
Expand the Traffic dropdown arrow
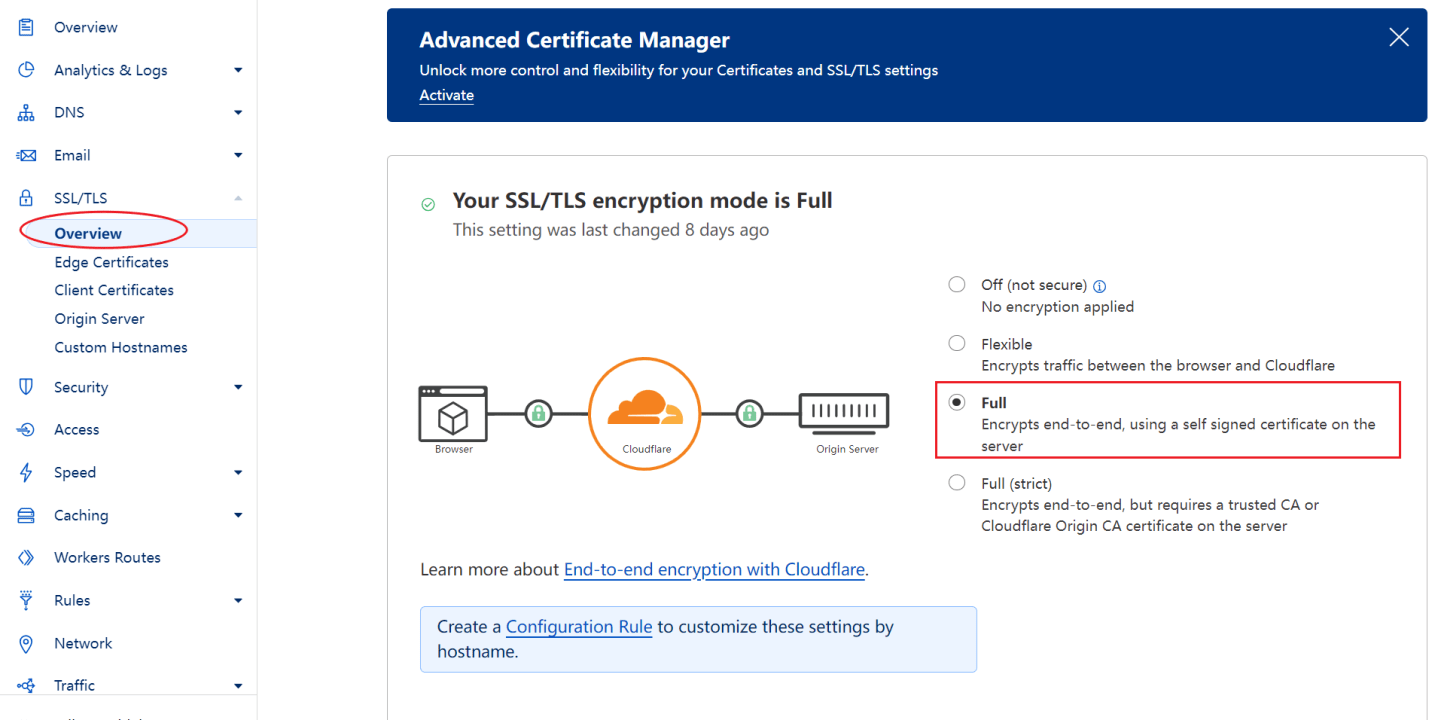coord(238,686)
